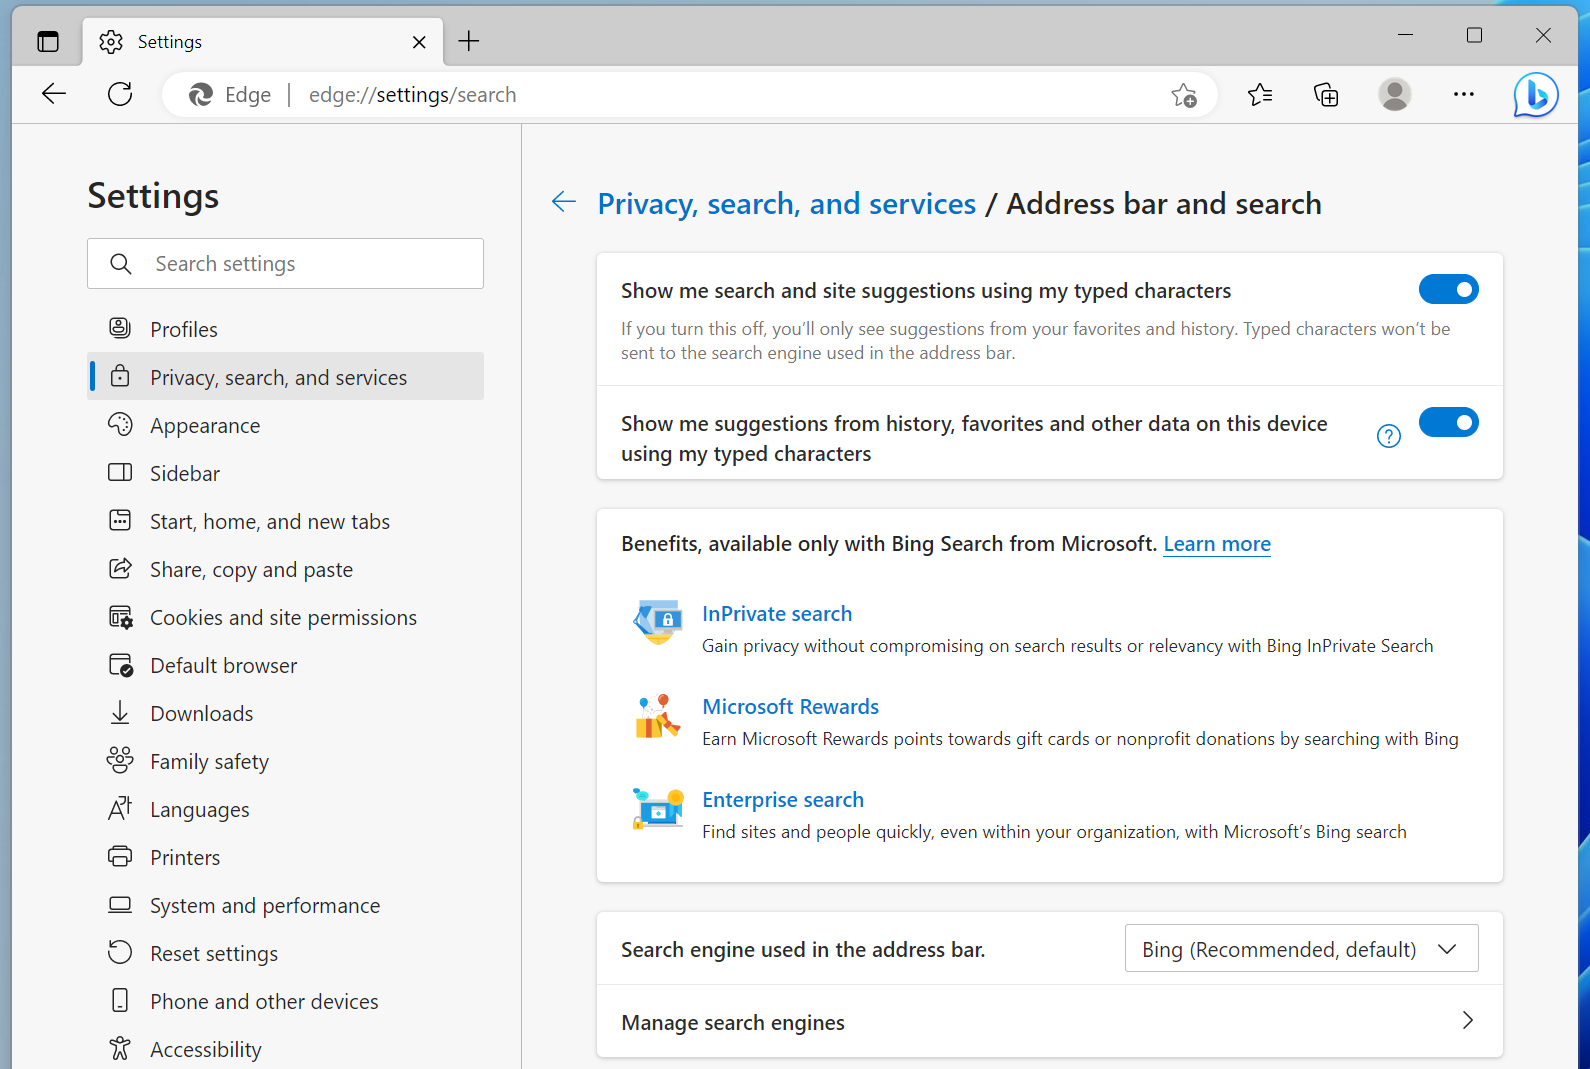Click the Family safety icon
Screen dimensions: 1590x1069
click(120, 760)
